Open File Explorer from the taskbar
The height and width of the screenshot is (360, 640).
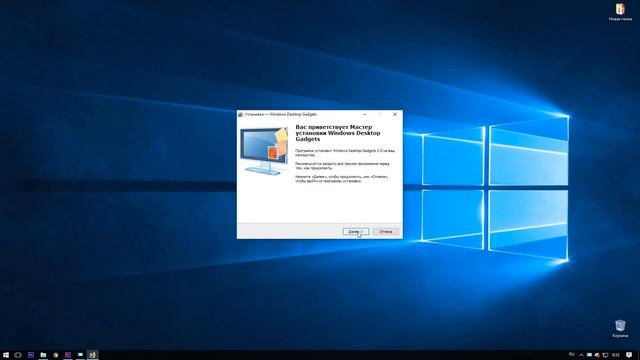[x=43, y=355]
